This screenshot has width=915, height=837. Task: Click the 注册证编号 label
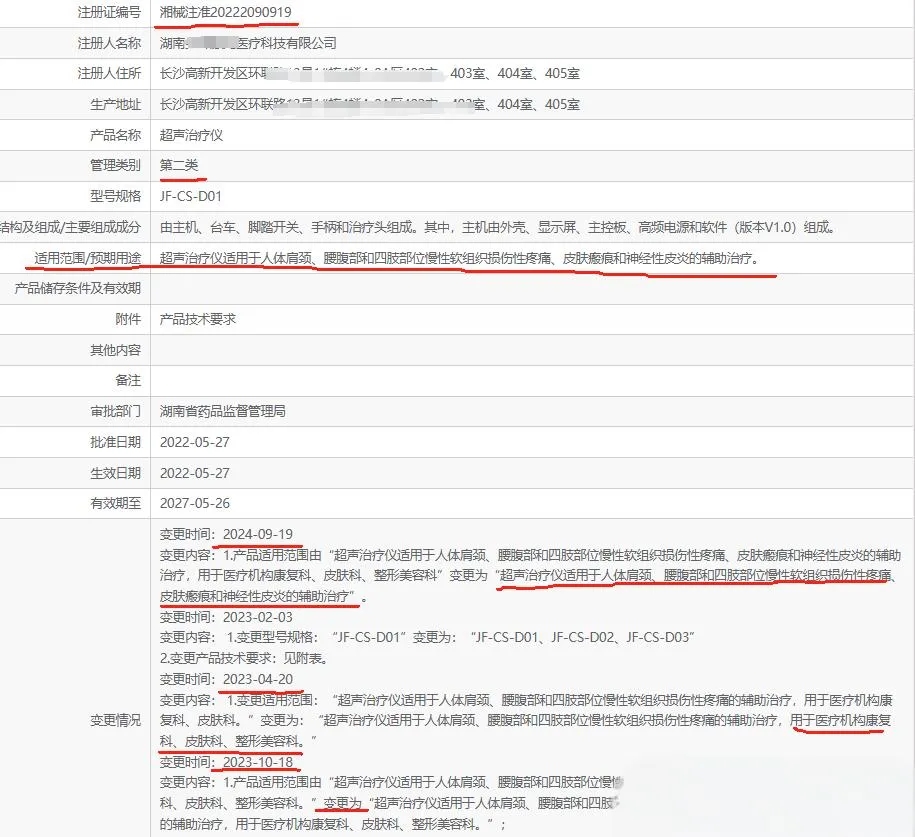click(109, 12)
